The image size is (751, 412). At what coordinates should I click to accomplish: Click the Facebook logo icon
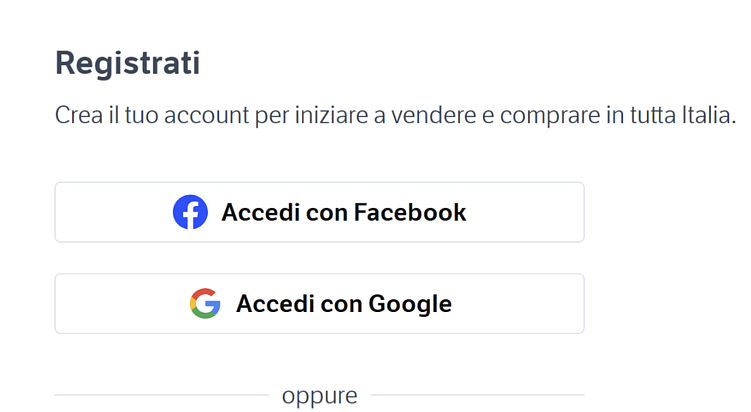190,212
